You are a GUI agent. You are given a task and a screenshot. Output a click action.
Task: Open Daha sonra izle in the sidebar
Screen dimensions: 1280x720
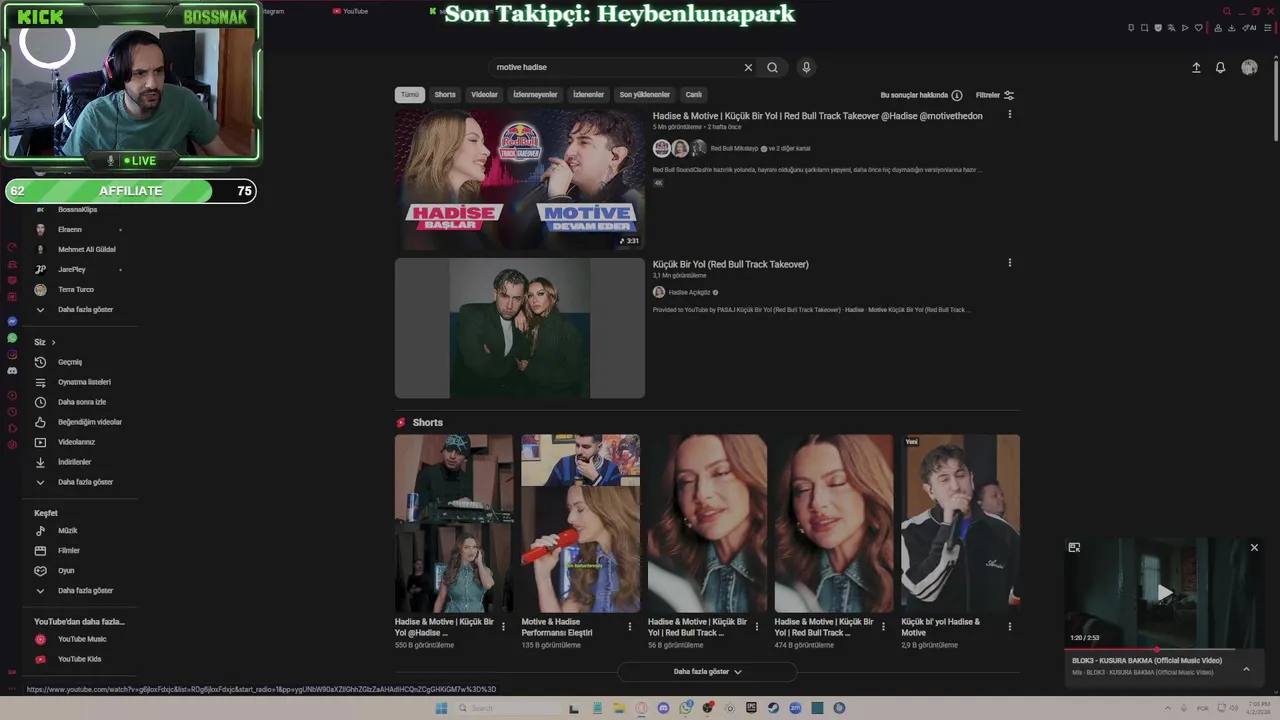pyautogui.click(x=82, y=402)
